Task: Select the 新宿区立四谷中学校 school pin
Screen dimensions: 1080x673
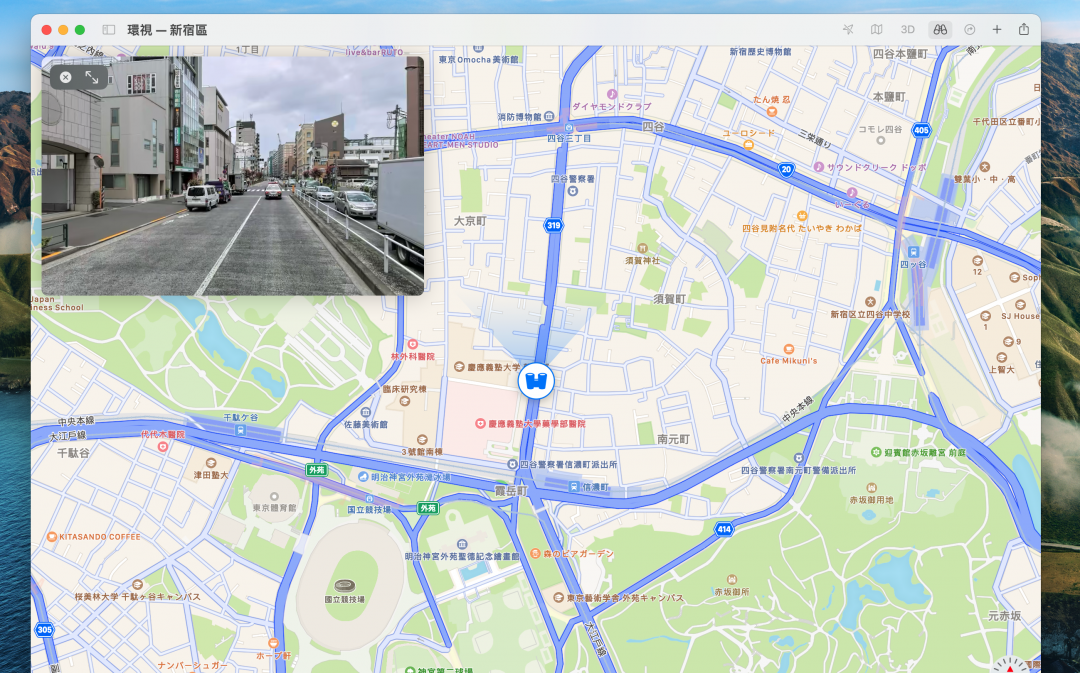Action: coord(871,302)
